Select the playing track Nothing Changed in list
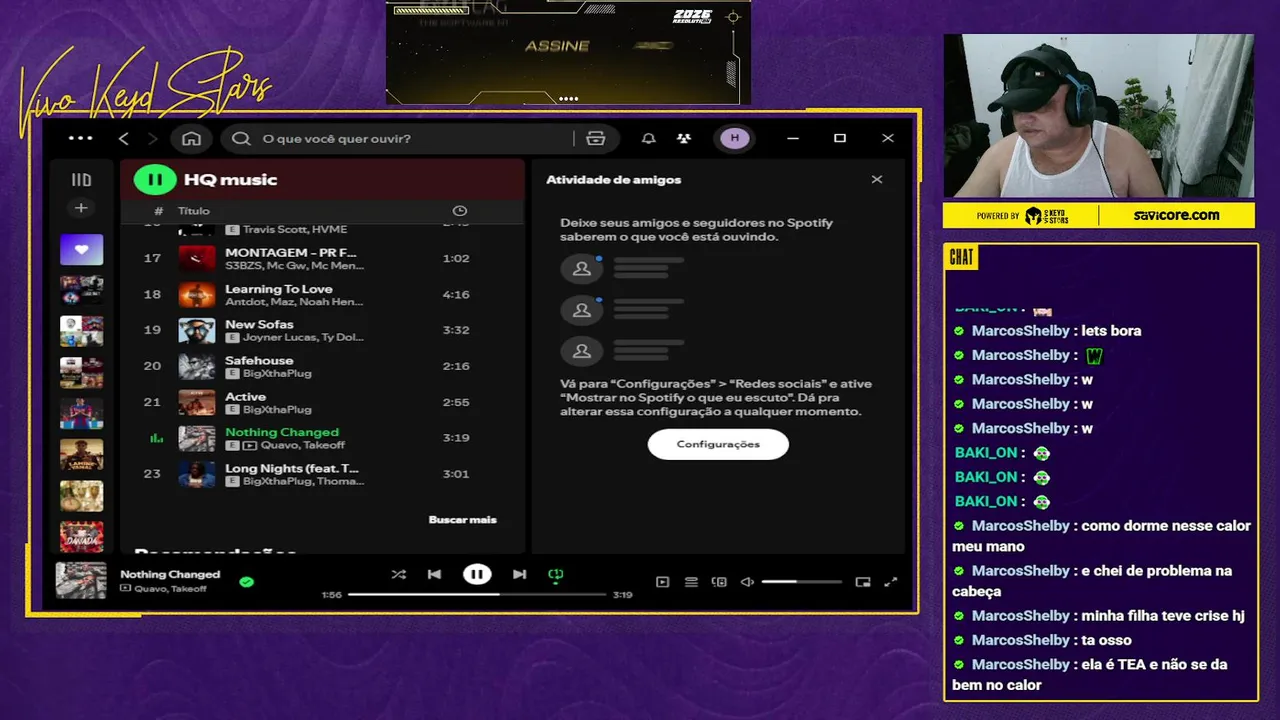The image size is (1280, 720). [322, 438]
